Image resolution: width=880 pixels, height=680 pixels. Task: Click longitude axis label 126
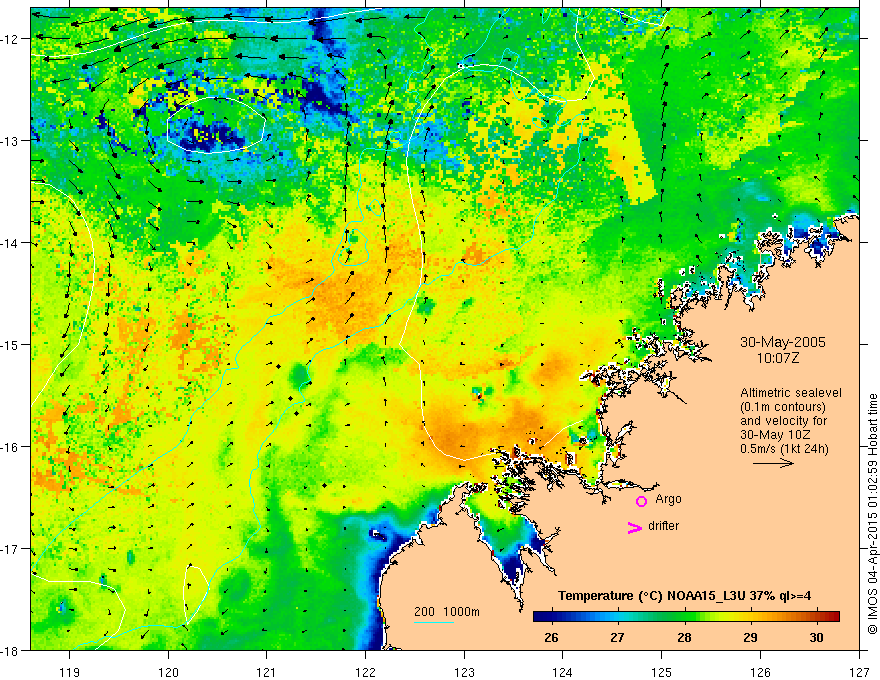click(x=760, y=673)
